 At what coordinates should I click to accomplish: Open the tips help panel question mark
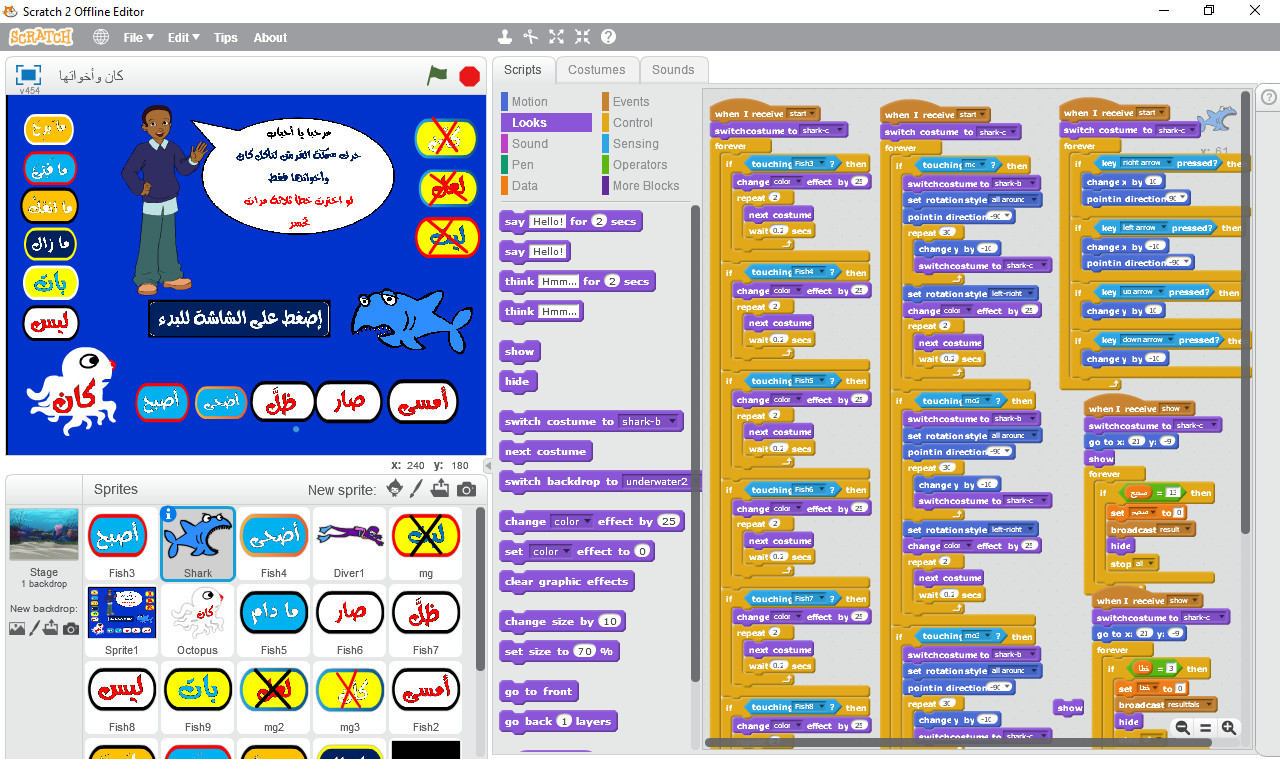click(1269, 97)
